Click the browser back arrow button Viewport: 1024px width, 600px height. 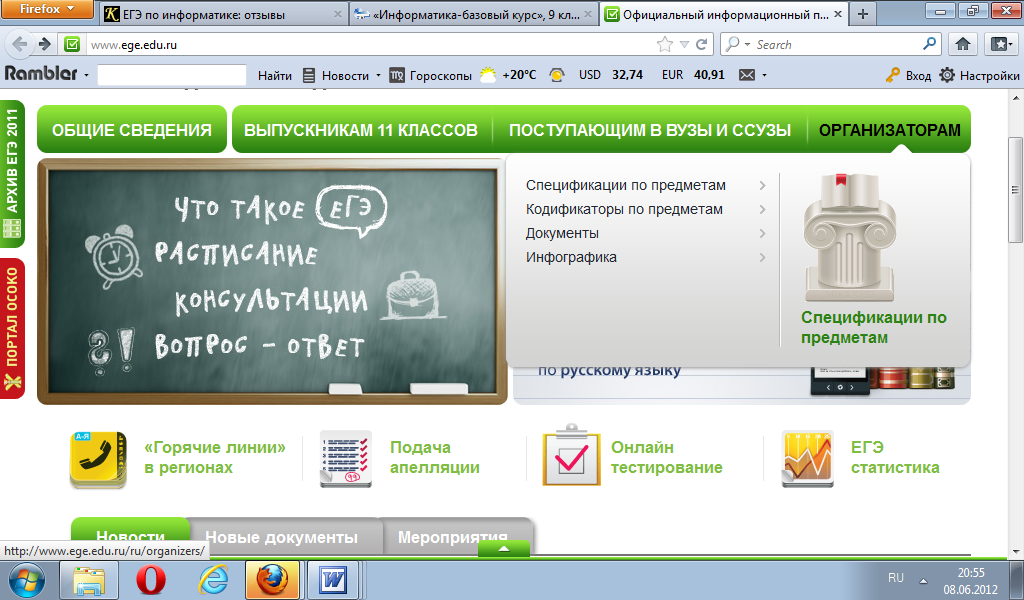point(20,44)
